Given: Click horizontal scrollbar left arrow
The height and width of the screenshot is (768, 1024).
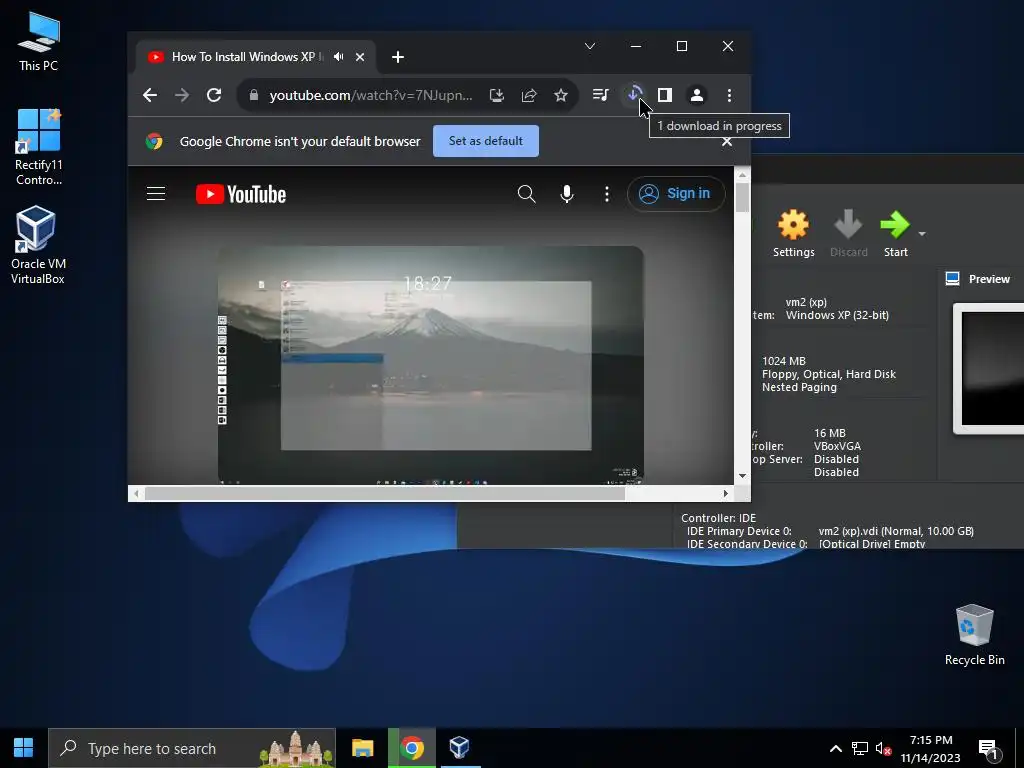Looking at the screenshot, I should tap(136, 494).
